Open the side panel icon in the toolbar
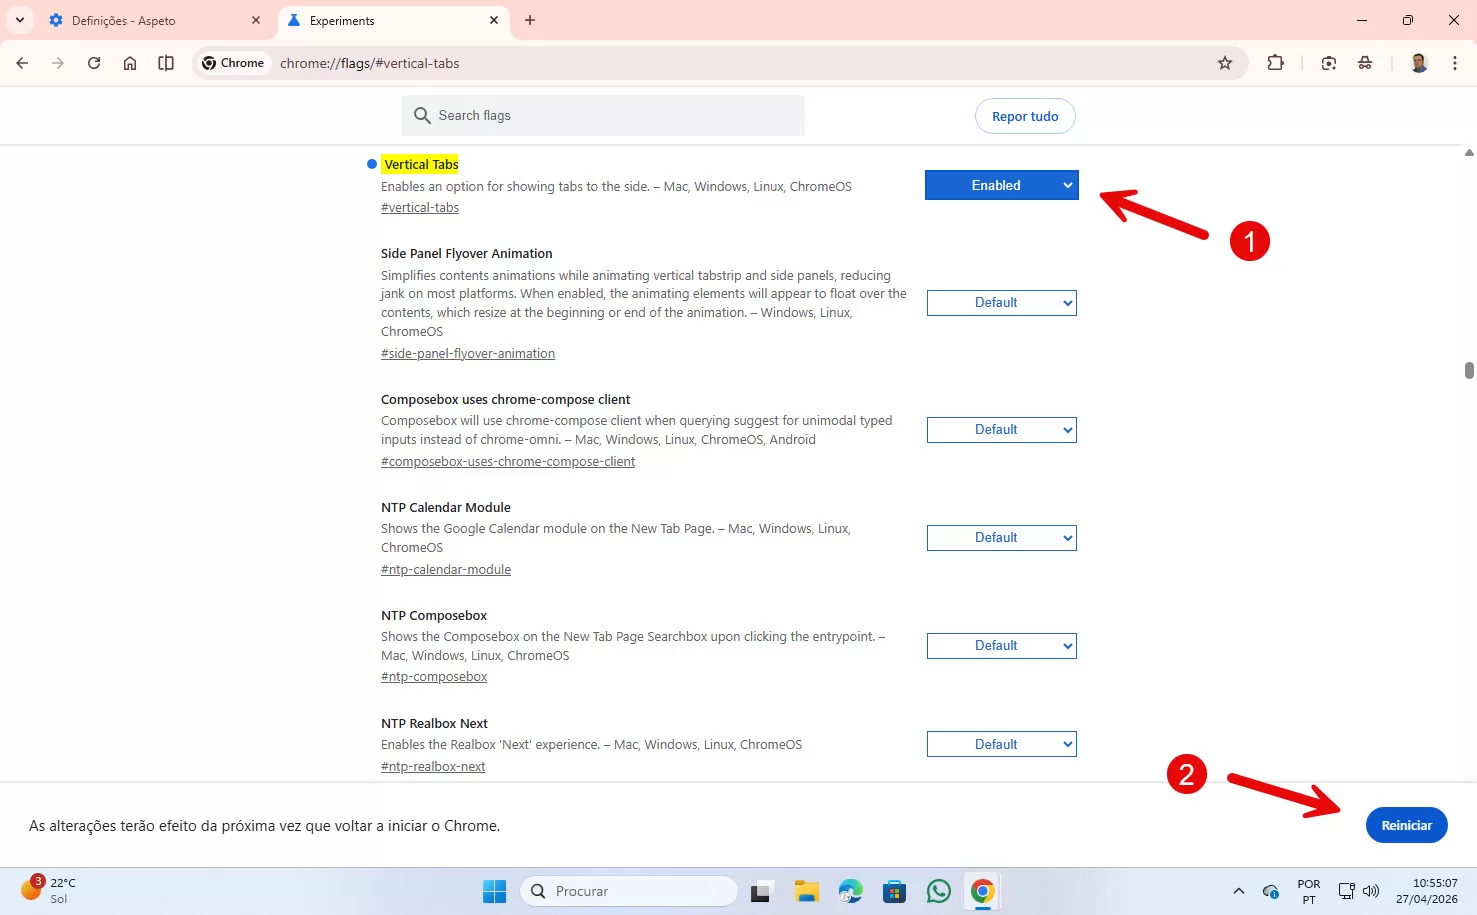1477x915 pixels. click(166, 63)
